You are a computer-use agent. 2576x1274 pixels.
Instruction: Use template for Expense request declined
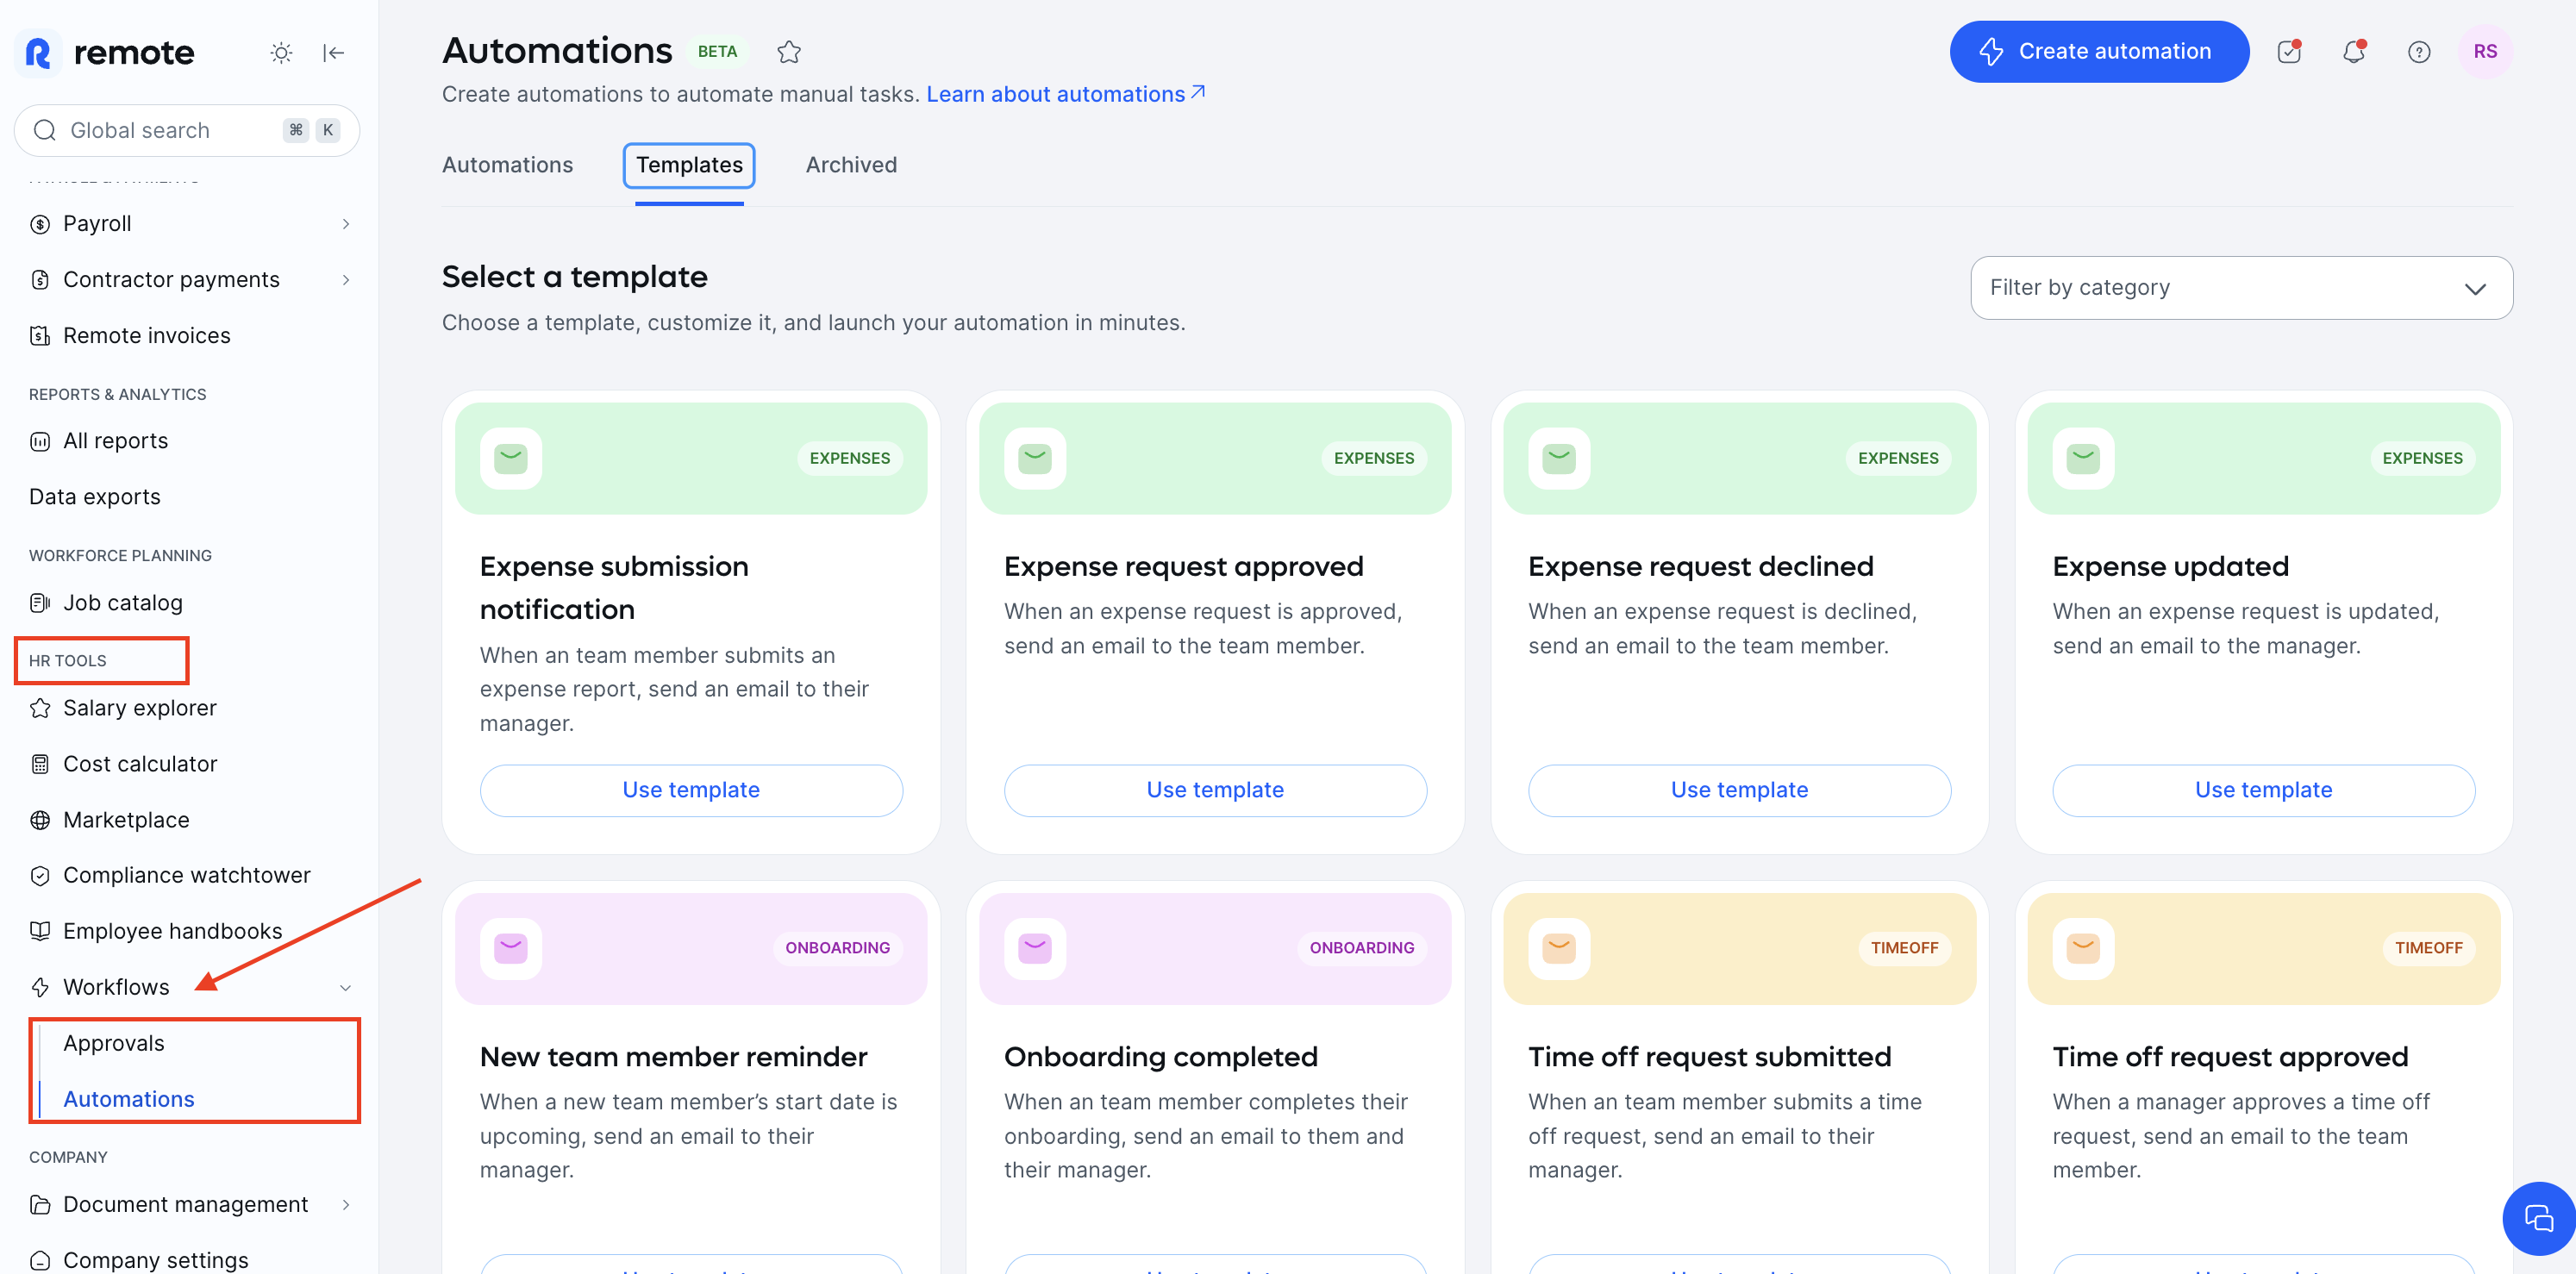pyautogui.click(x=1739, y=790)
